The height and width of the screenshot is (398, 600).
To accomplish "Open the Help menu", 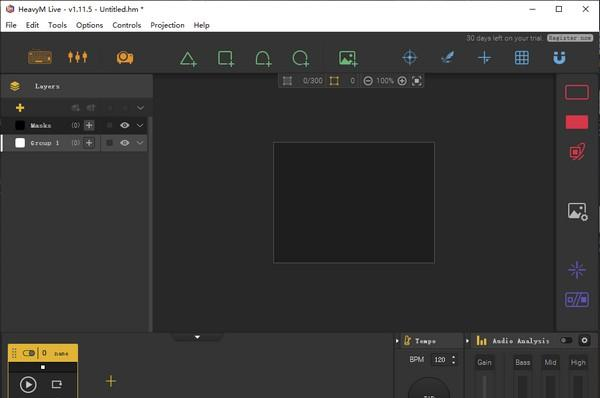I will [x=201, y=25].
